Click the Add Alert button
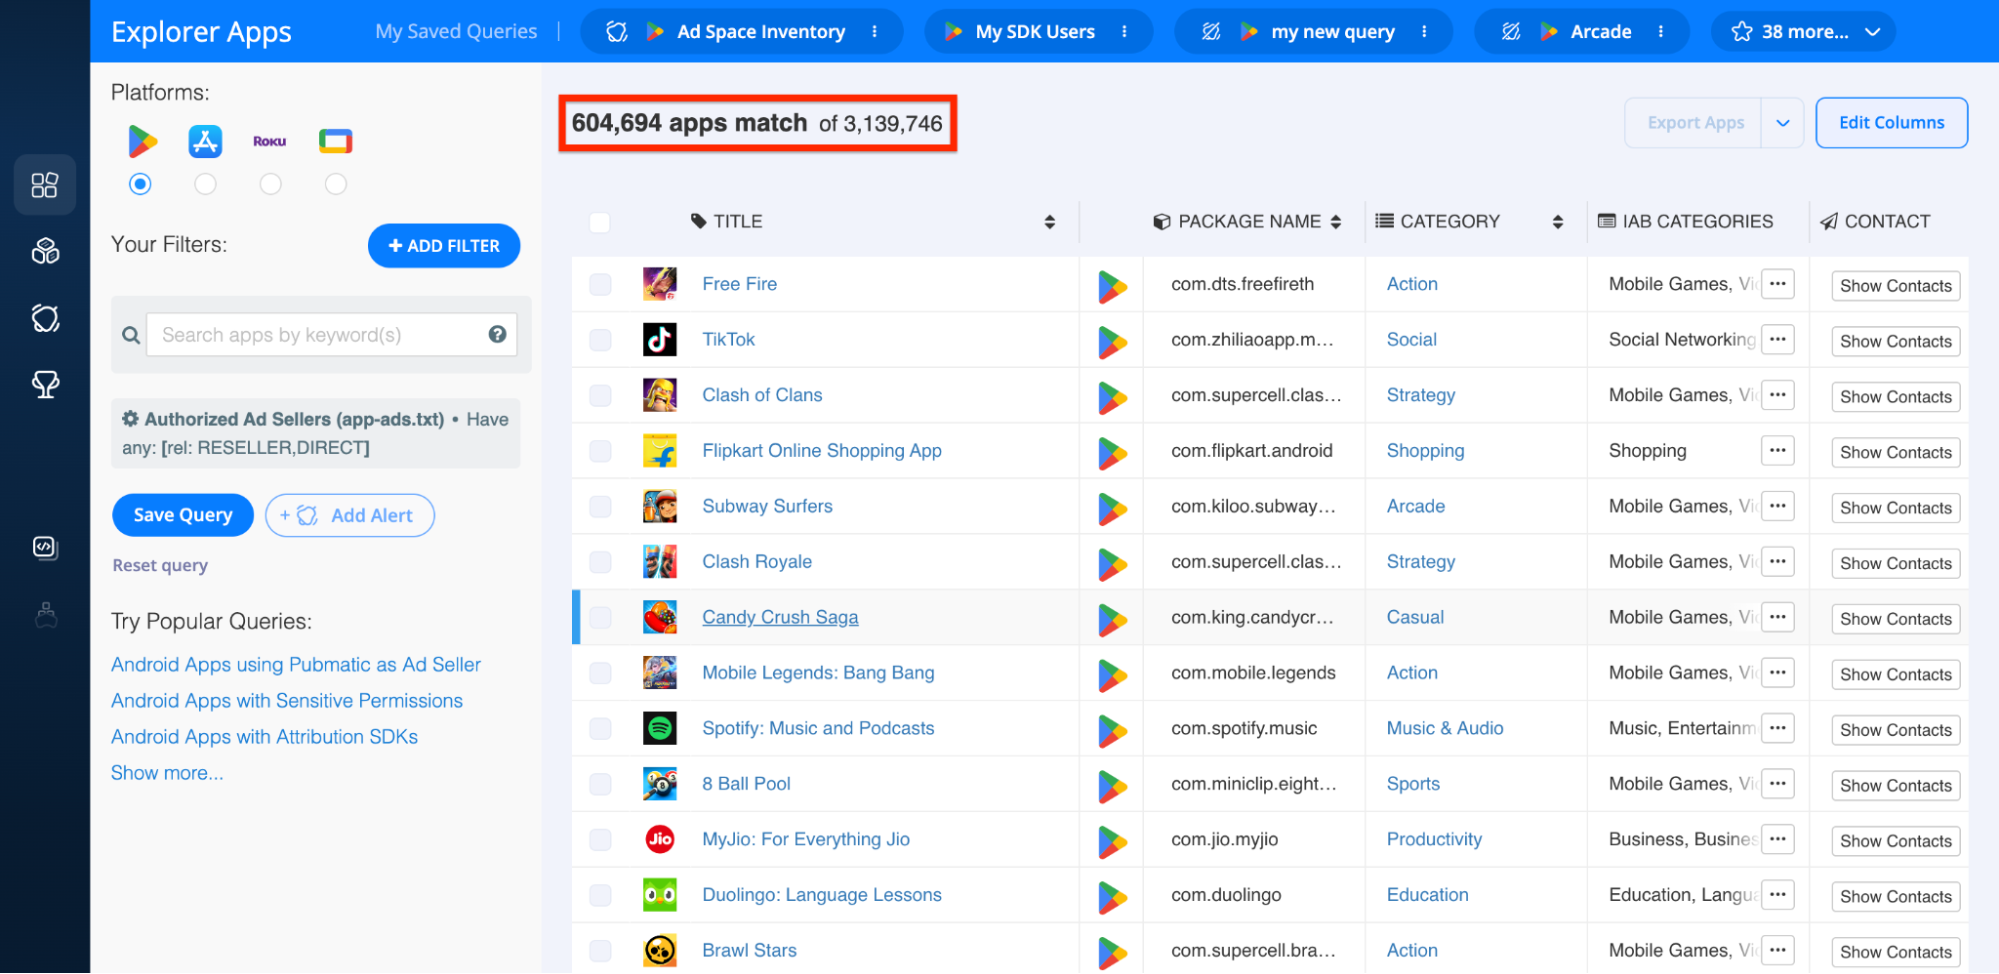This screenshot has height=974, width=1999. (350, 515)
